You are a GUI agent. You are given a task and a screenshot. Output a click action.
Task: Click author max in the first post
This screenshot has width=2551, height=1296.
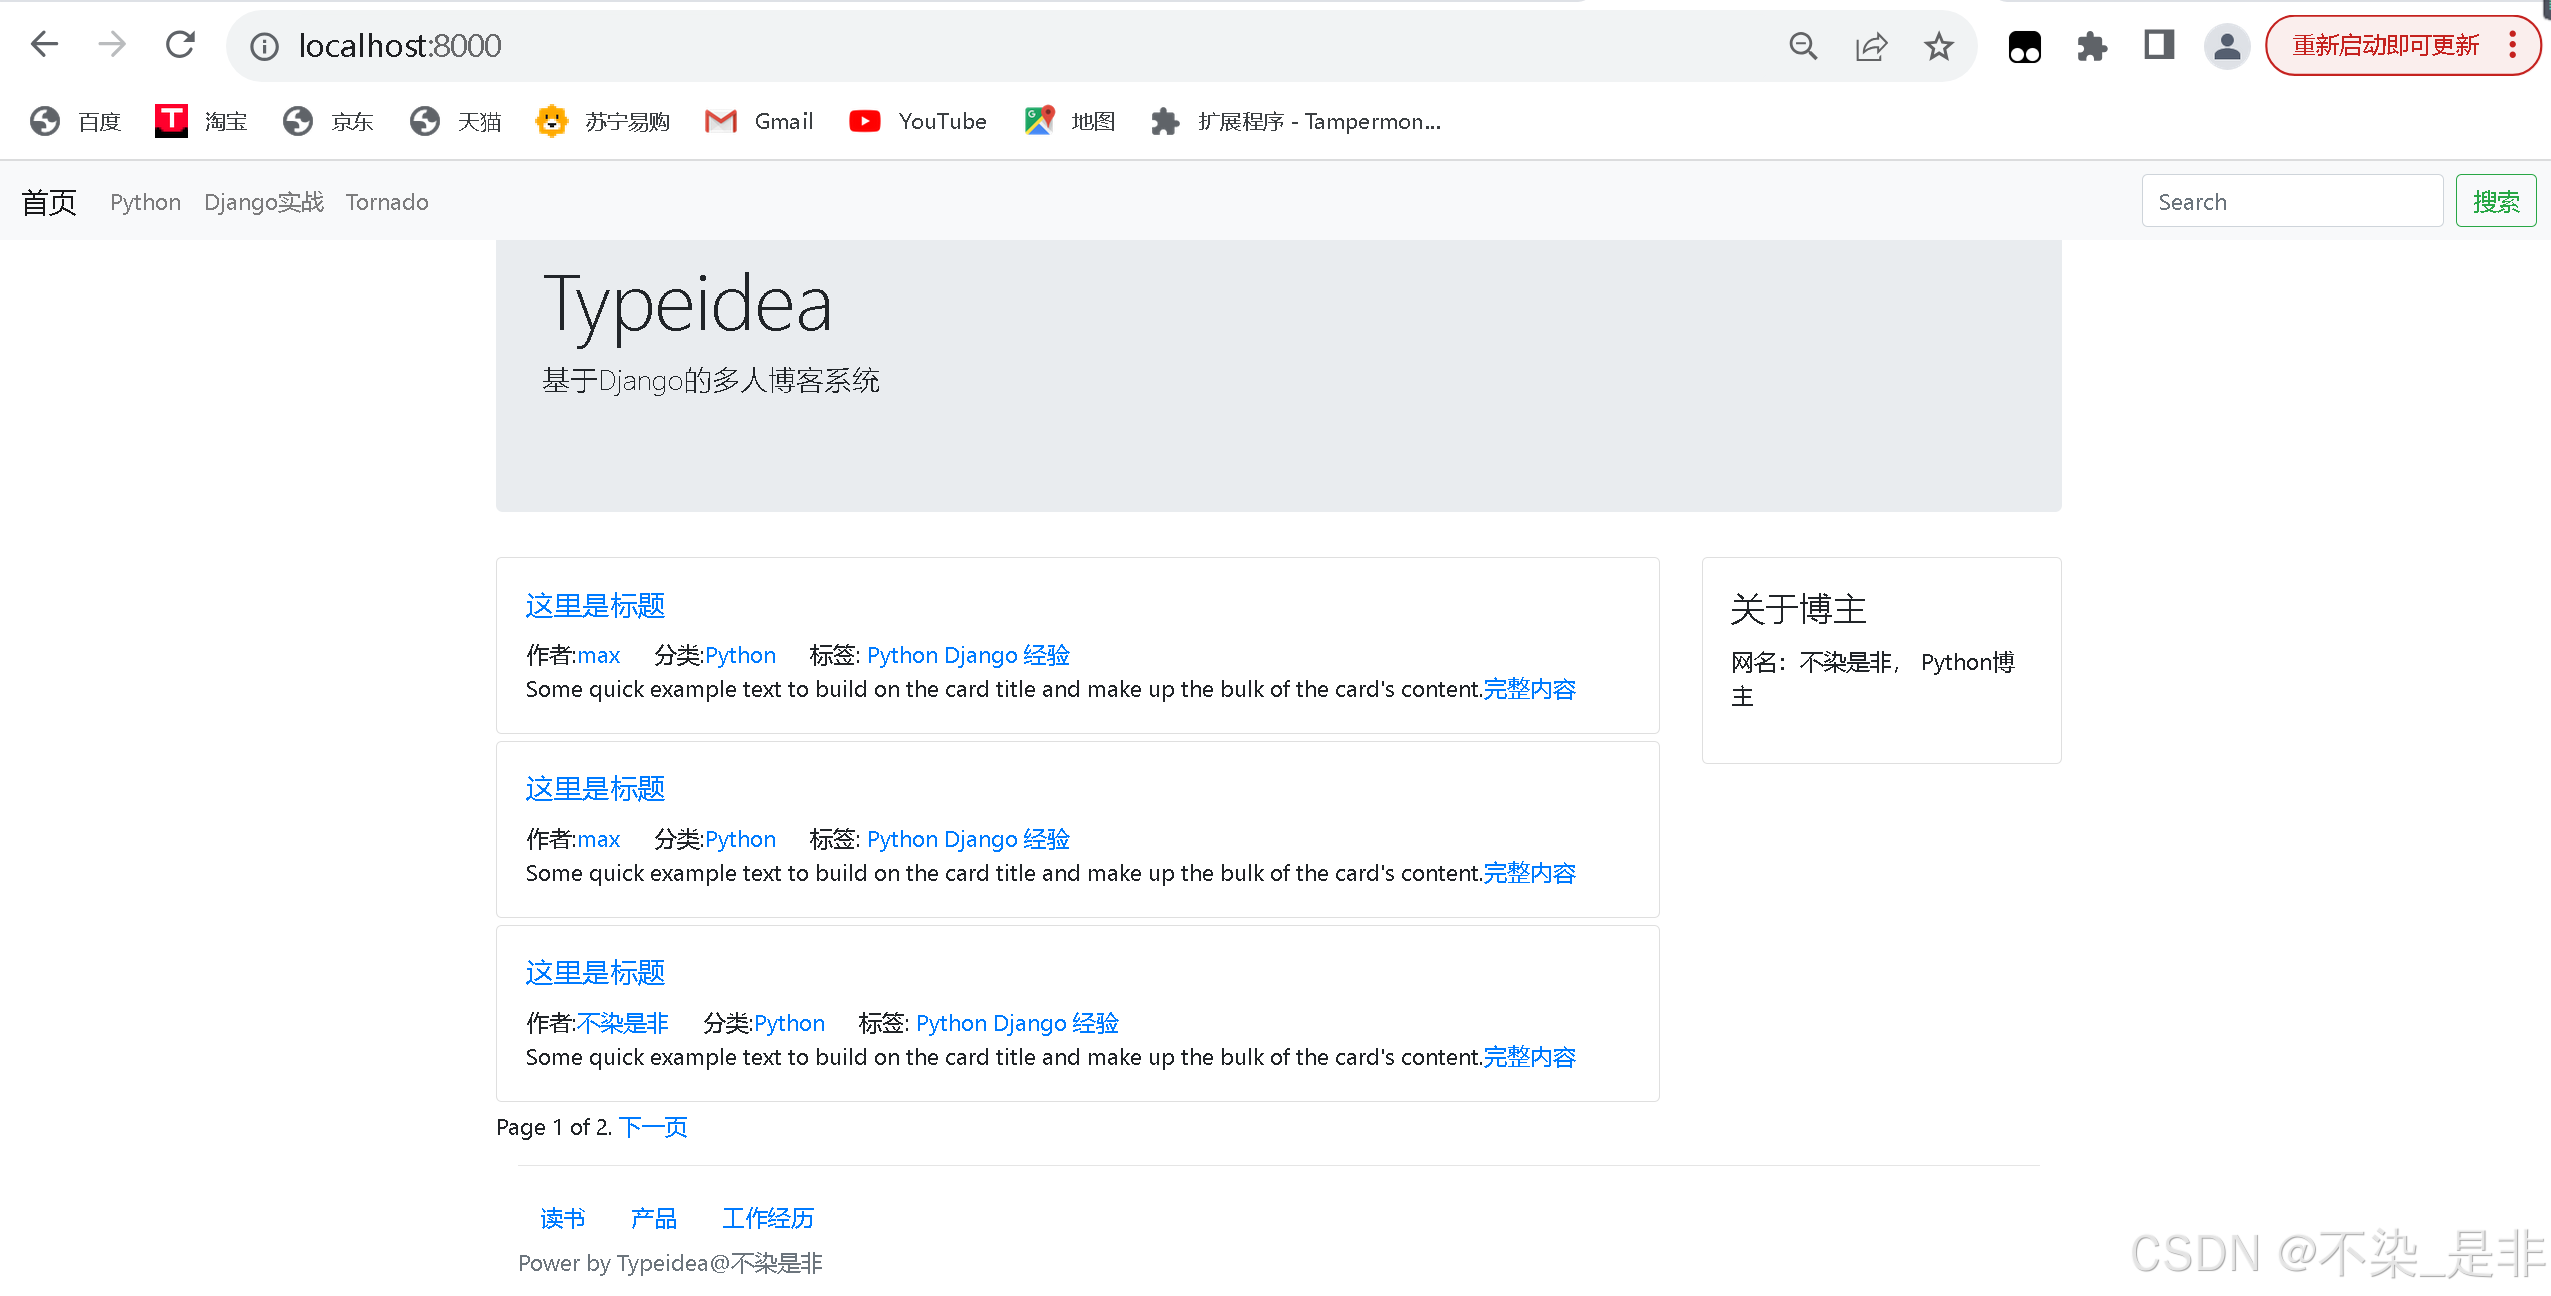point(599,655)
